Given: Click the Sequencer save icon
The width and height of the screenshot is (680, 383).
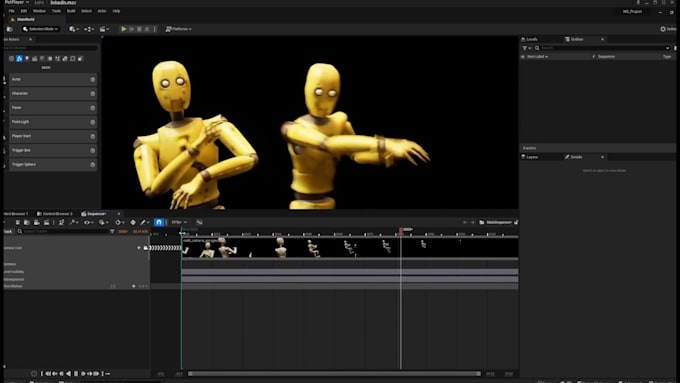Looking at the screenshot, I should click(x=18, y=223).
